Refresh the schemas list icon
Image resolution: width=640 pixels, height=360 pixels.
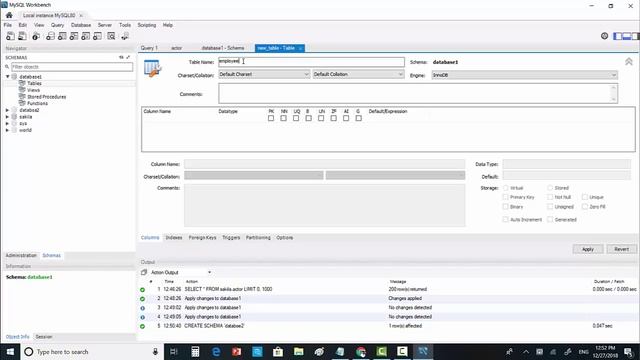121,58
